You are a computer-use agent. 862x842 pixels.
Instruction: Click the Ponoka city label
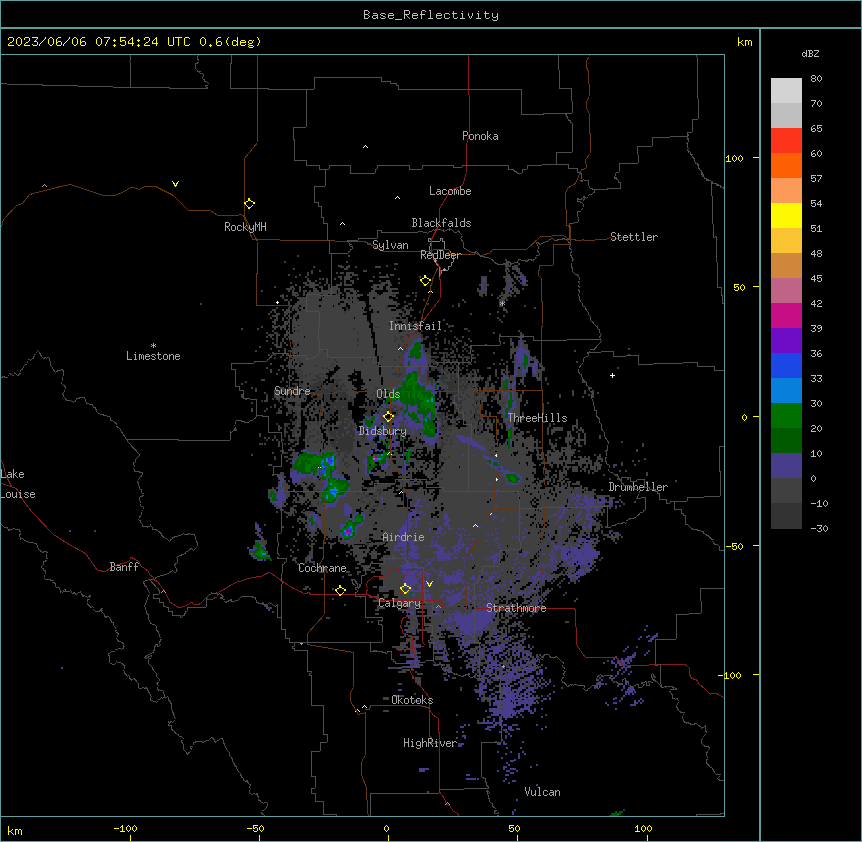[480, 136]
